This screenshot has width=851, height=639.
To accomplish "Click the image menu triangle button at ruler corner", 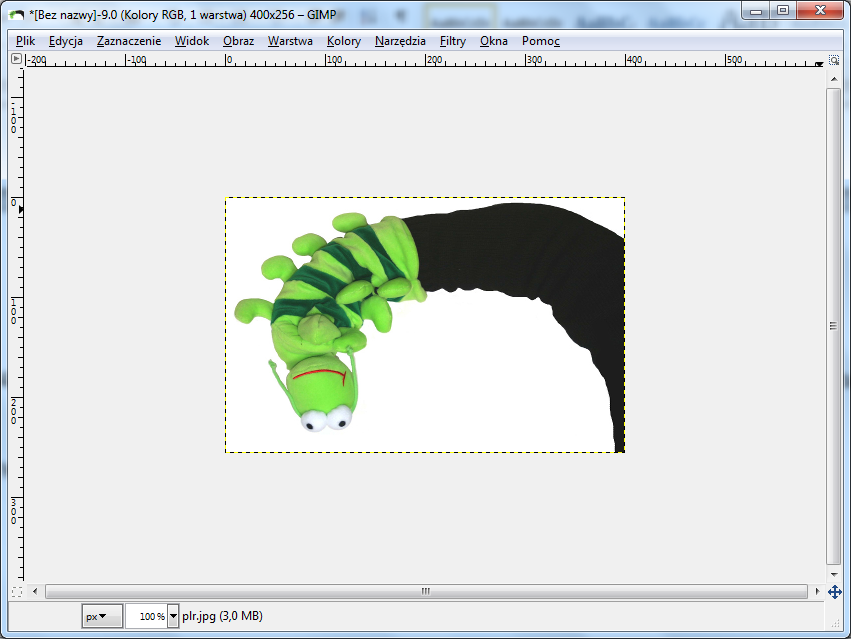I will coord(16,59).
